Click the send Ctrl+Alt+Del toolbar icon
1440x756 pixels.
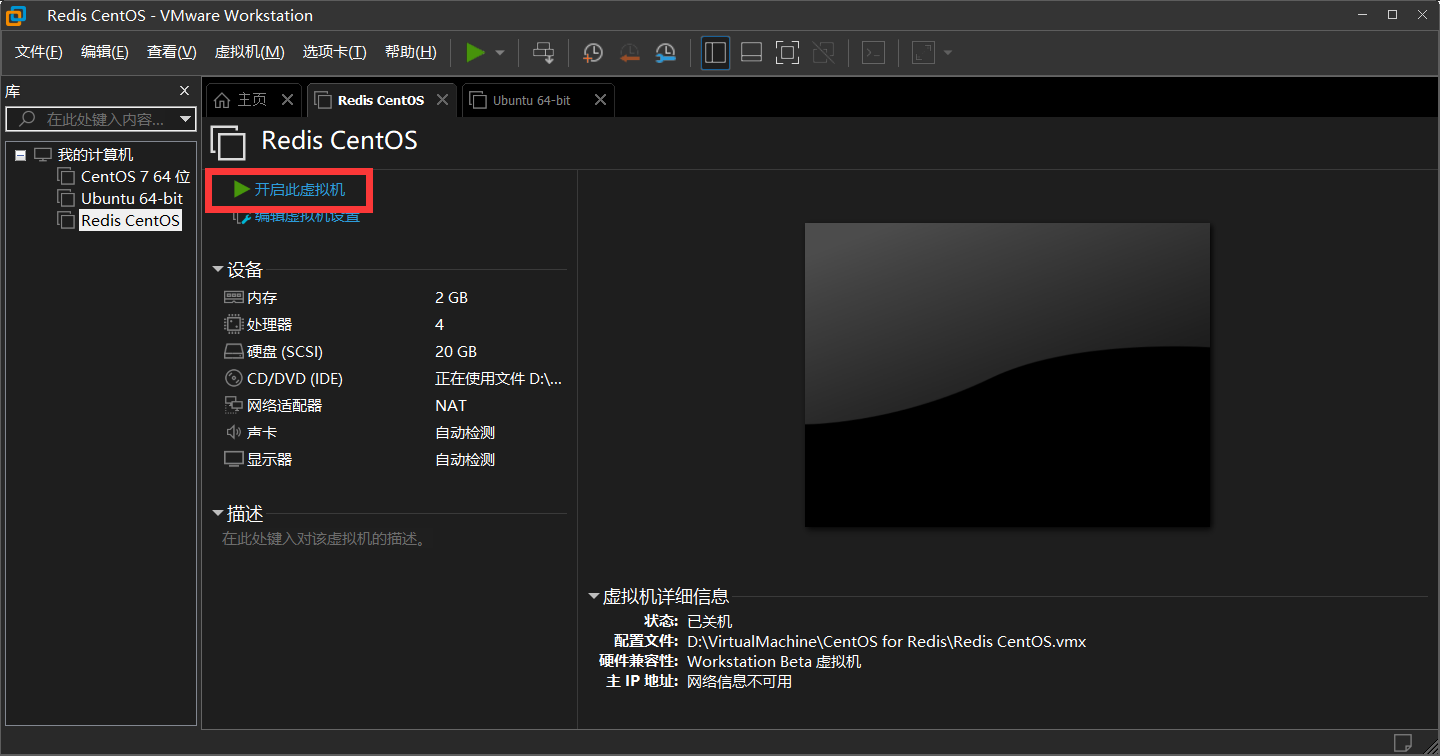point(543,52)
